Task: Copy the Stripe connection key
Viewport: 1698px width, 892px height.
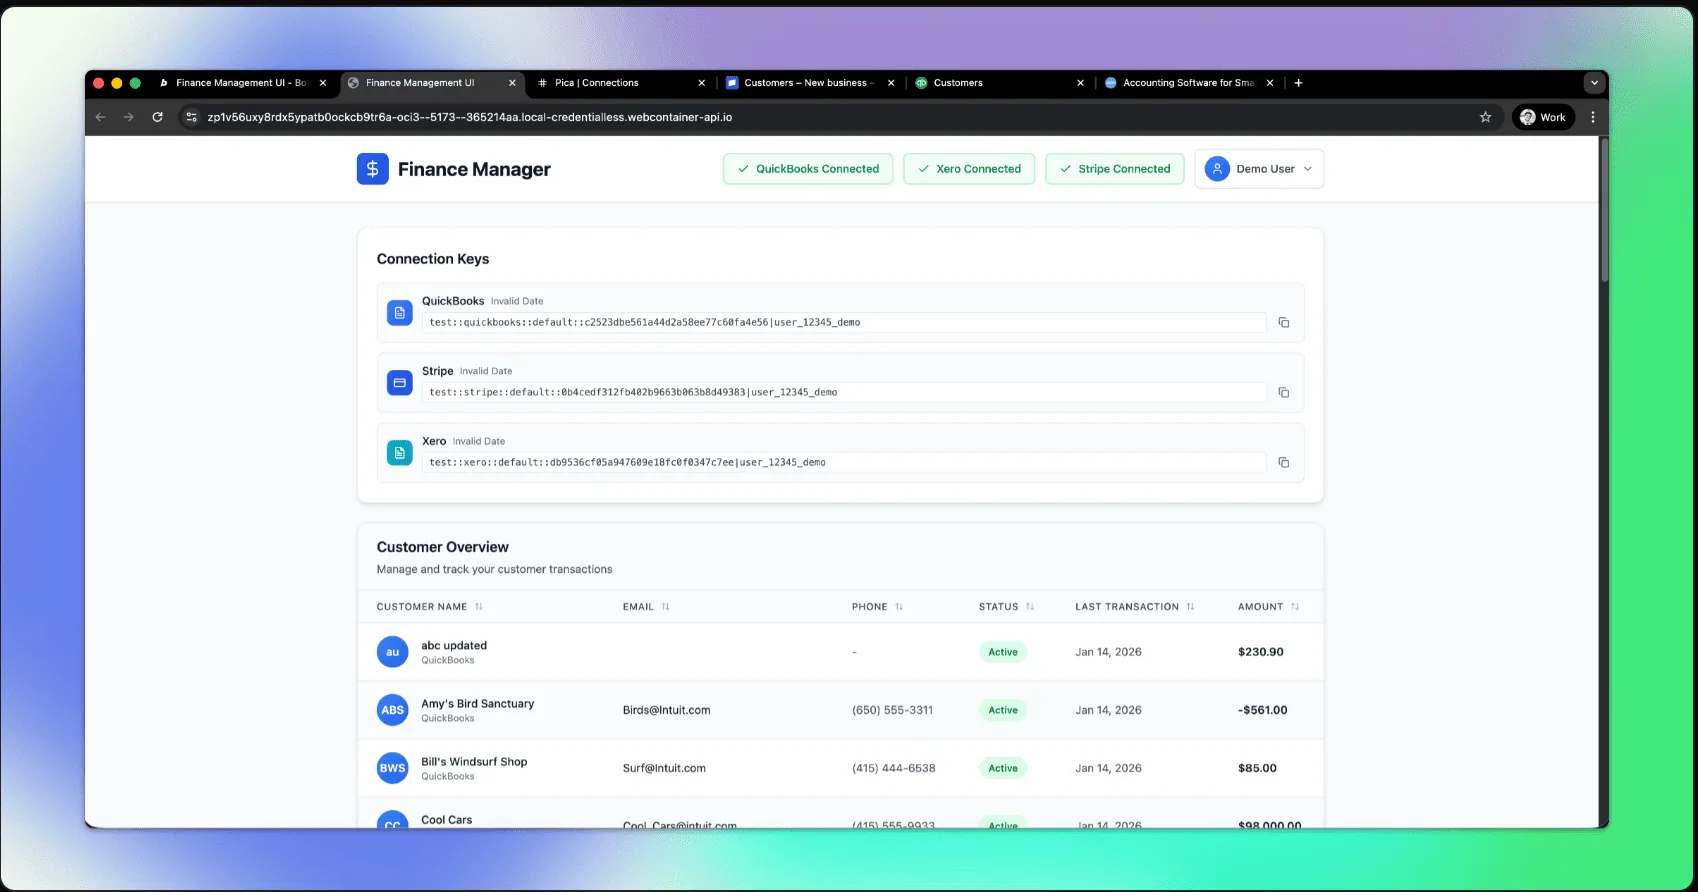Action: 1283,393
